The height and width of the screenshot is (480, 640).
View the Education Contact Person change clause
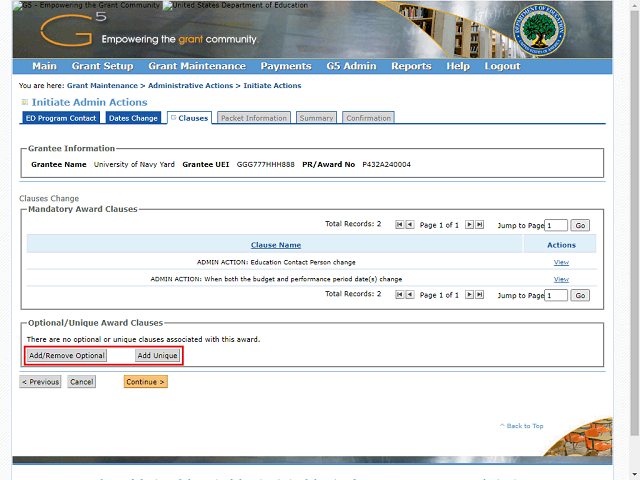(x=561, y=262)
